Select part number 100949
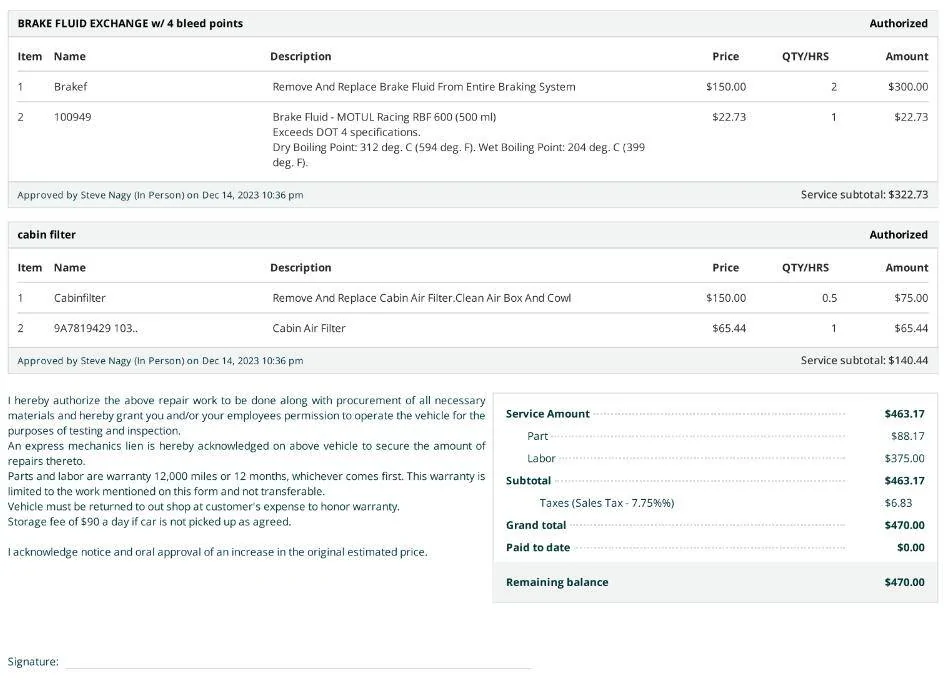The width and height of the screenshot is (945, 681). pyautogui.click(x=72, y=117)
